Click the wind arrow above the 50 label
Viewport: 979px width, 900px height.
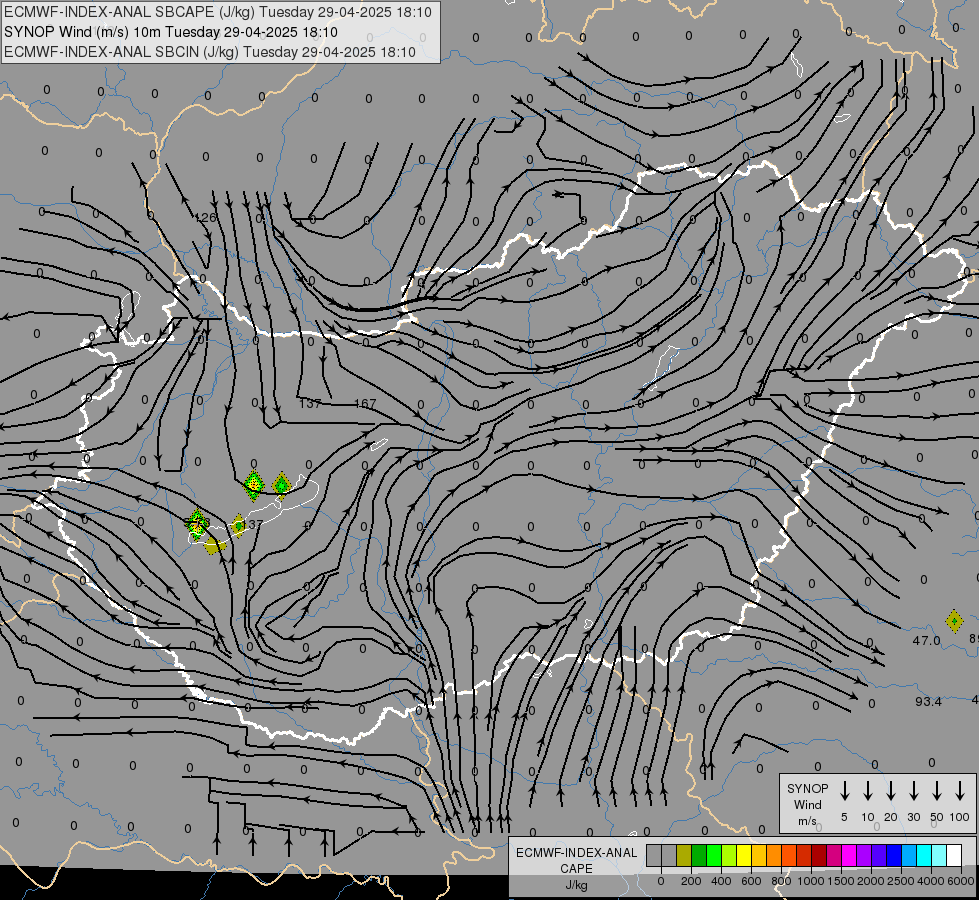click(x=937, y=790)
